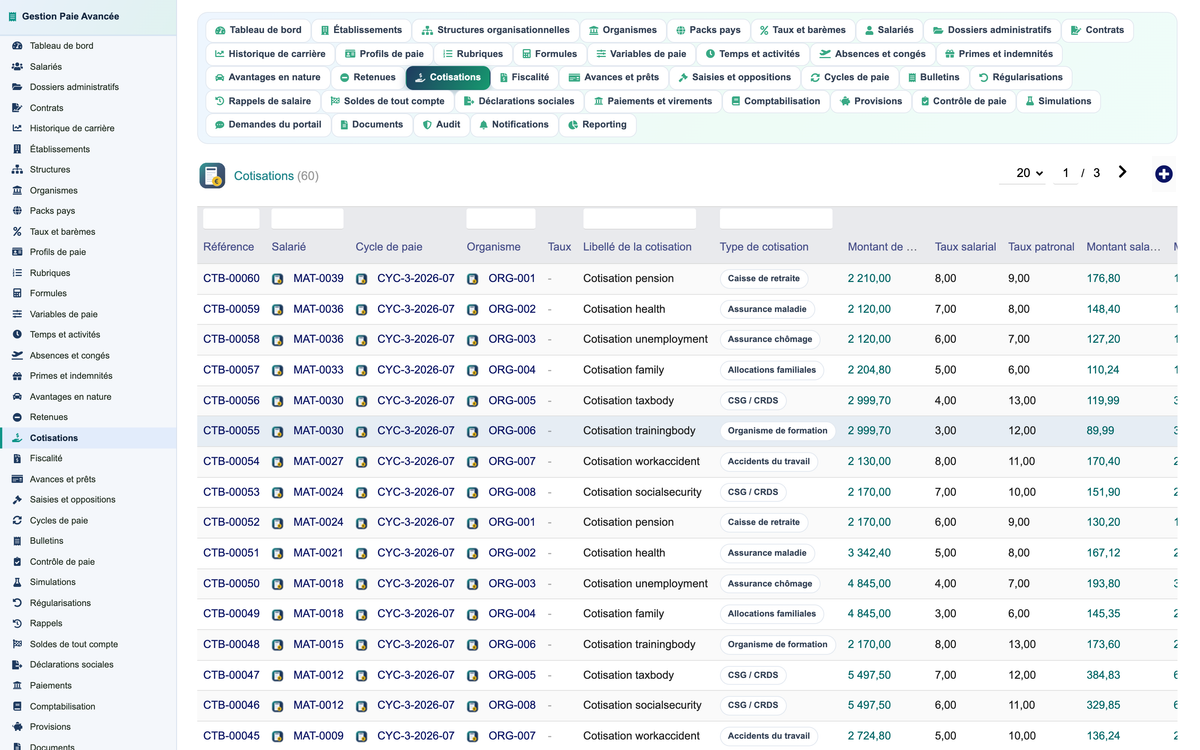Click Profils de paie icon in sidebar
The image size is (1200, 750).
(x=17, y=252)
